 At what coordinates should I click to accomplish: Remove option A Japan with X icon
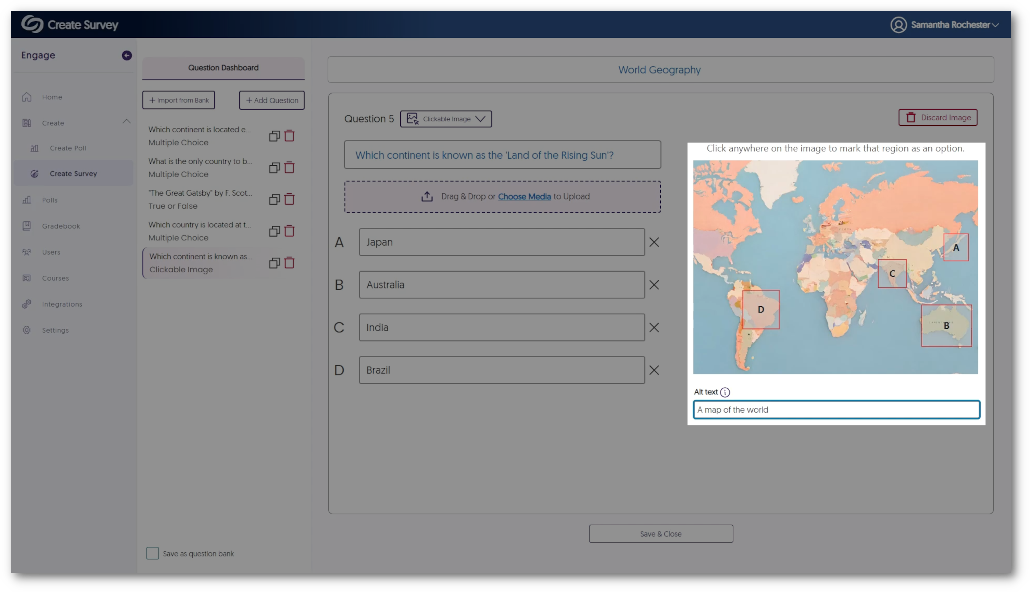point(654,242)
